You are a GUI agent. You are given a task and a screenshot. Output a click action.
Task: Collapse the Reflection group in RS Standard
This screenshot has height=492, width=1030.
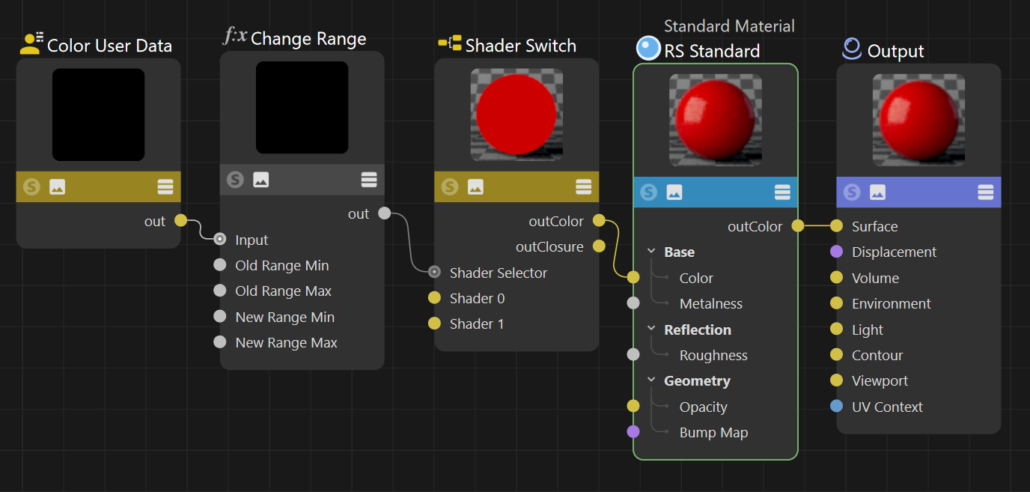[651, 330]
